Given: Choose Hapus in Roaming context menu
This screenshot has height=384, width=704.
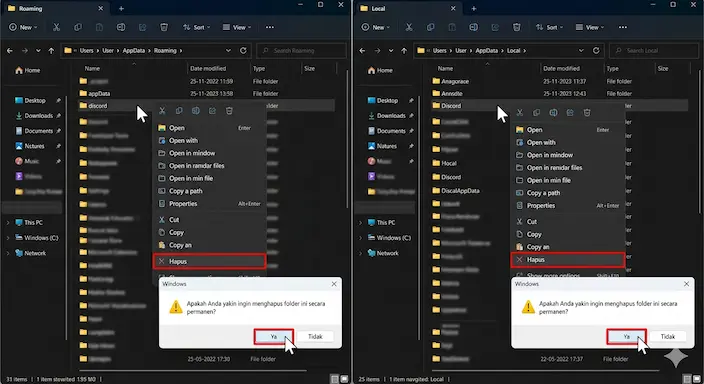Looking at the screenshot, I should click(x=209, y=261).
